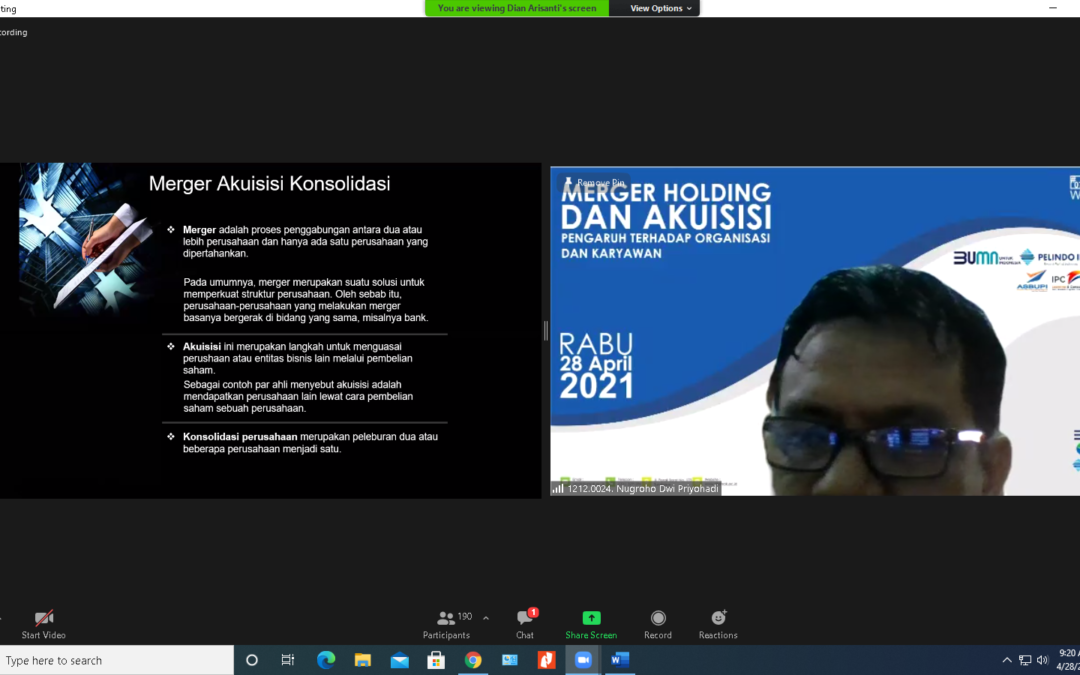
Task: Open Task View on the taskbar
Action: (287, 660)
